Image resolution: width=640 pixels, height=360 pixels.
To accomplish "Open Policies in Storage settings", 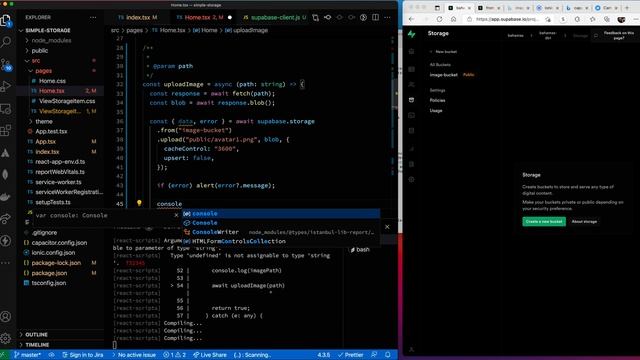I will (x=437, y=100).
